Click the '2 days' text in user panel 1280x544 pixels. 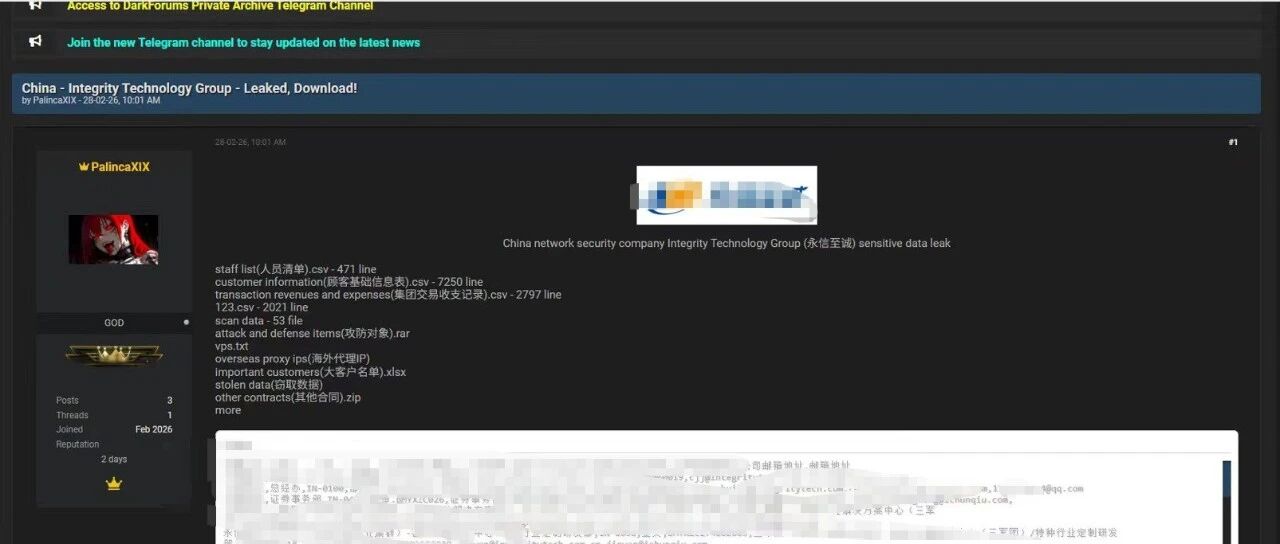click(114, 459)
